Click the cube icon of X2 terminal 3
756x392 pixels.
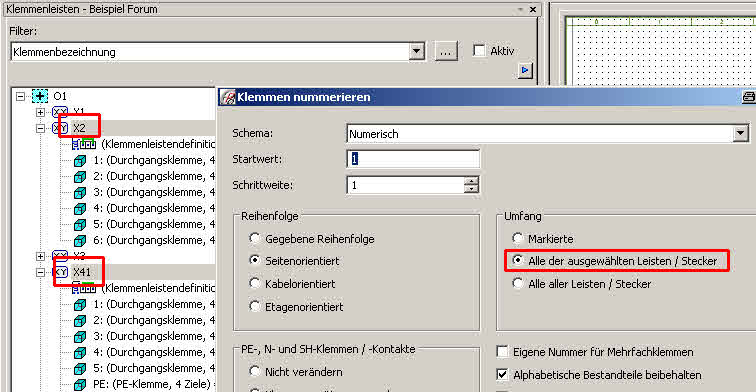pos(80,193)
